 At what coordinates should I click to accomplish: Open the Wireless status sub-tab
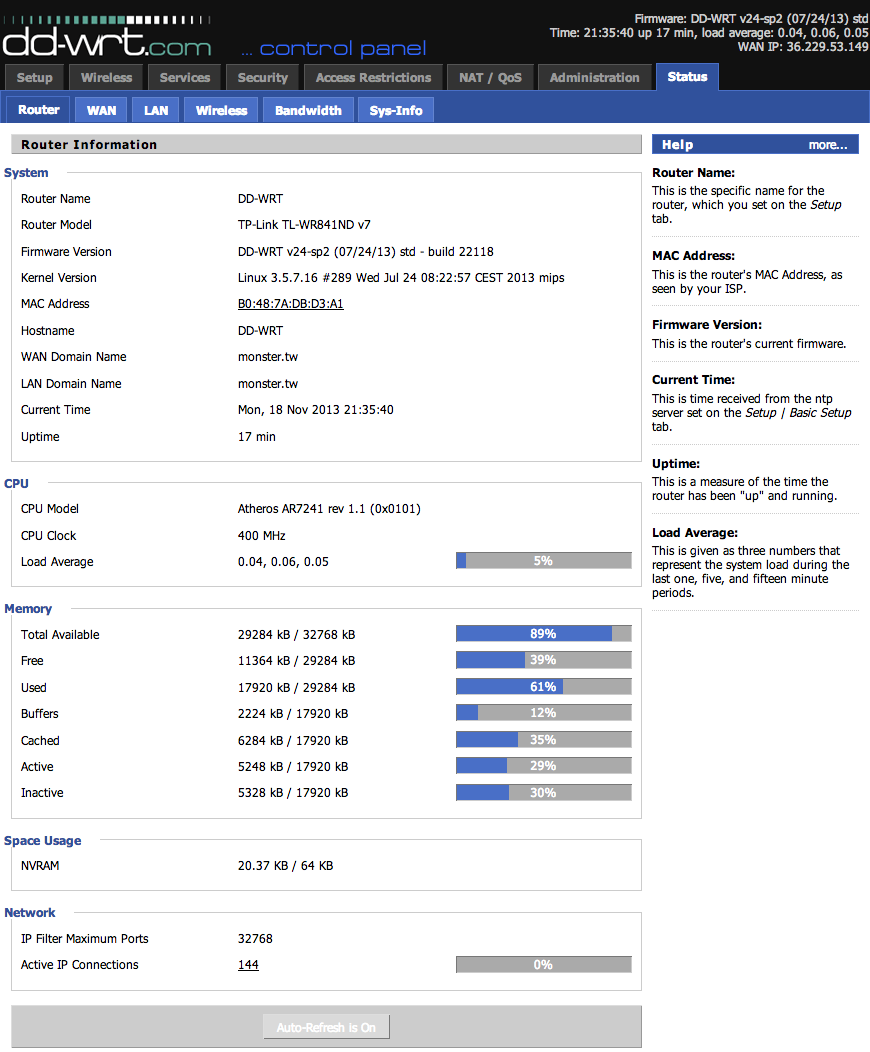221,111
